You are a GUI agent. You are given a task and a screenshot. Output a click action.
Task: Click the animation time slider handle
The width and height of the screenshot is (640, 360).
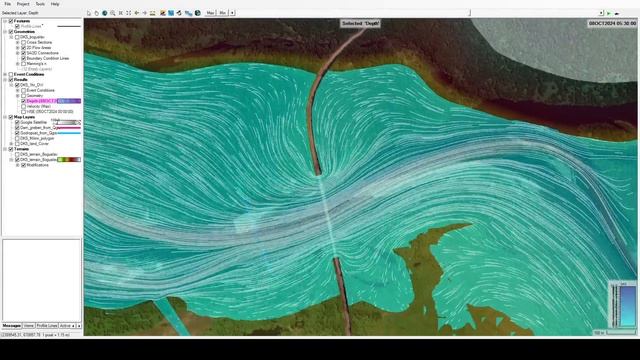point(469,13)
